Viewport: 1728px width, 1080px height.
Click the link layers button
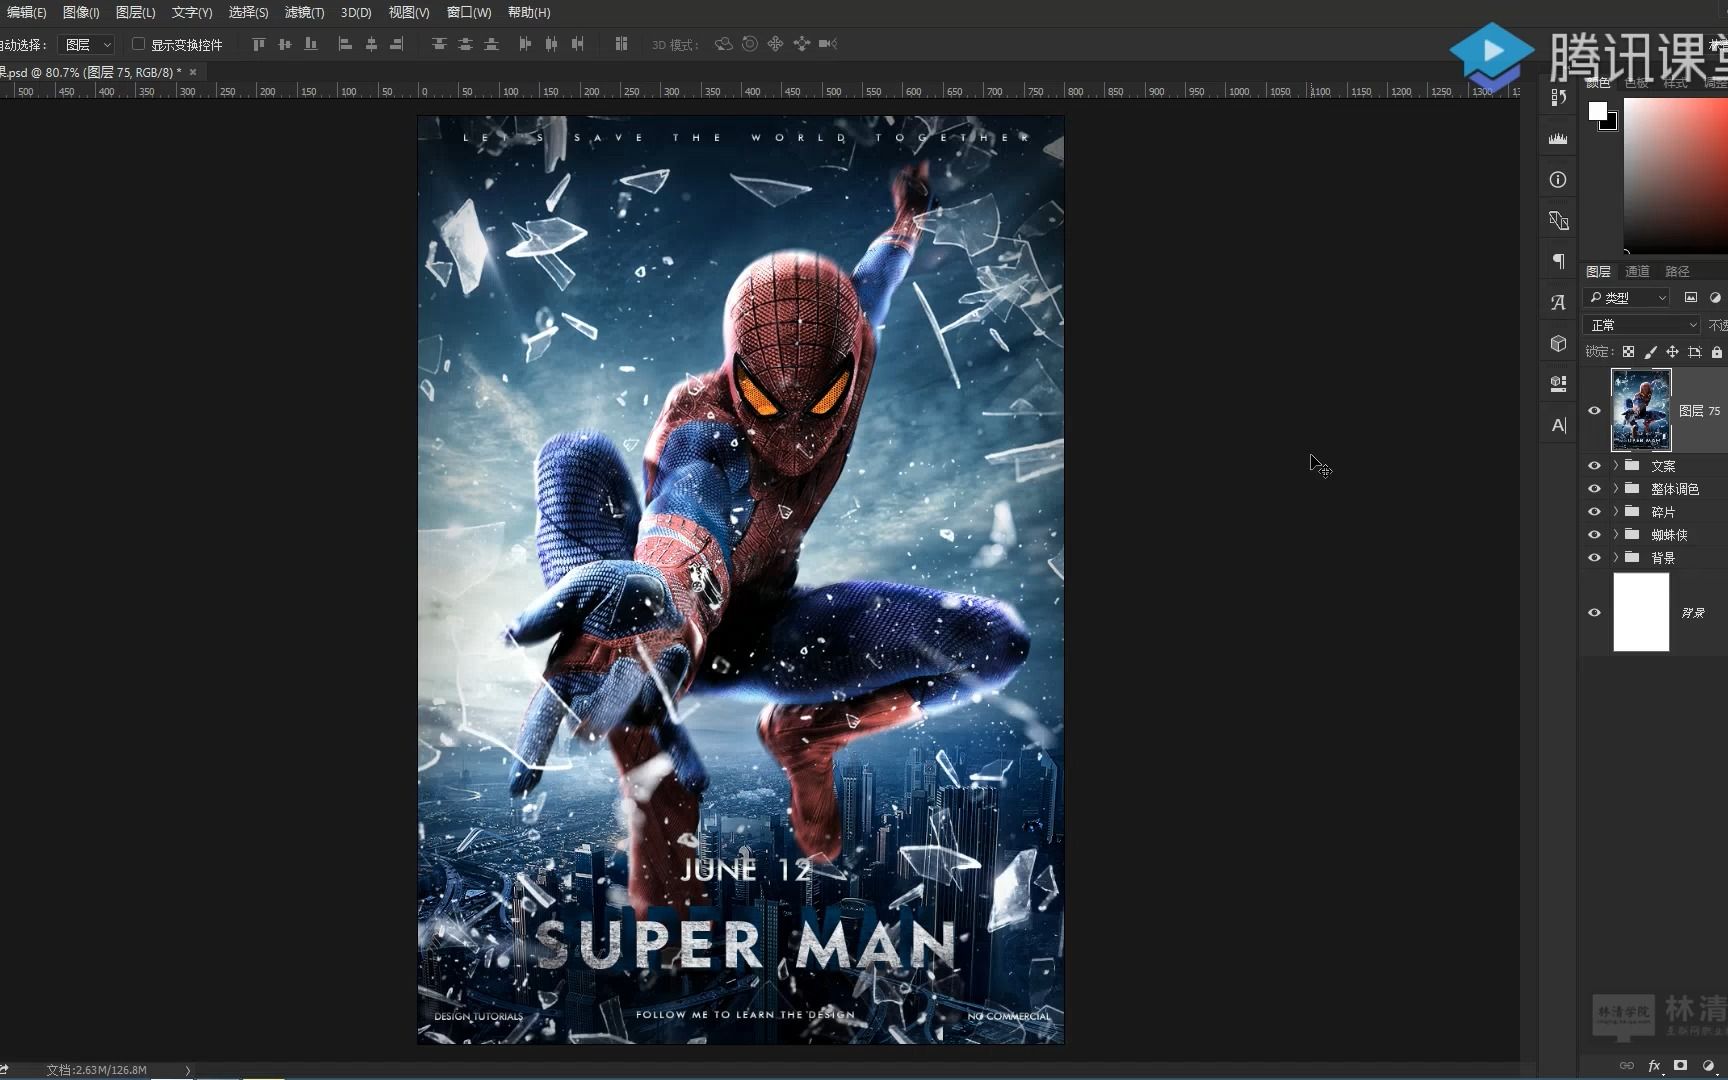point(1627,1065)
